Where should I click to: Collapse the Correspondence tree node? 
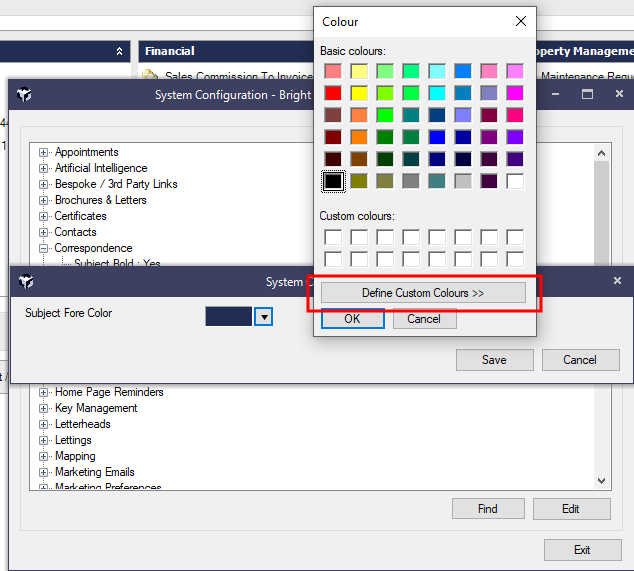pos(44,249)
